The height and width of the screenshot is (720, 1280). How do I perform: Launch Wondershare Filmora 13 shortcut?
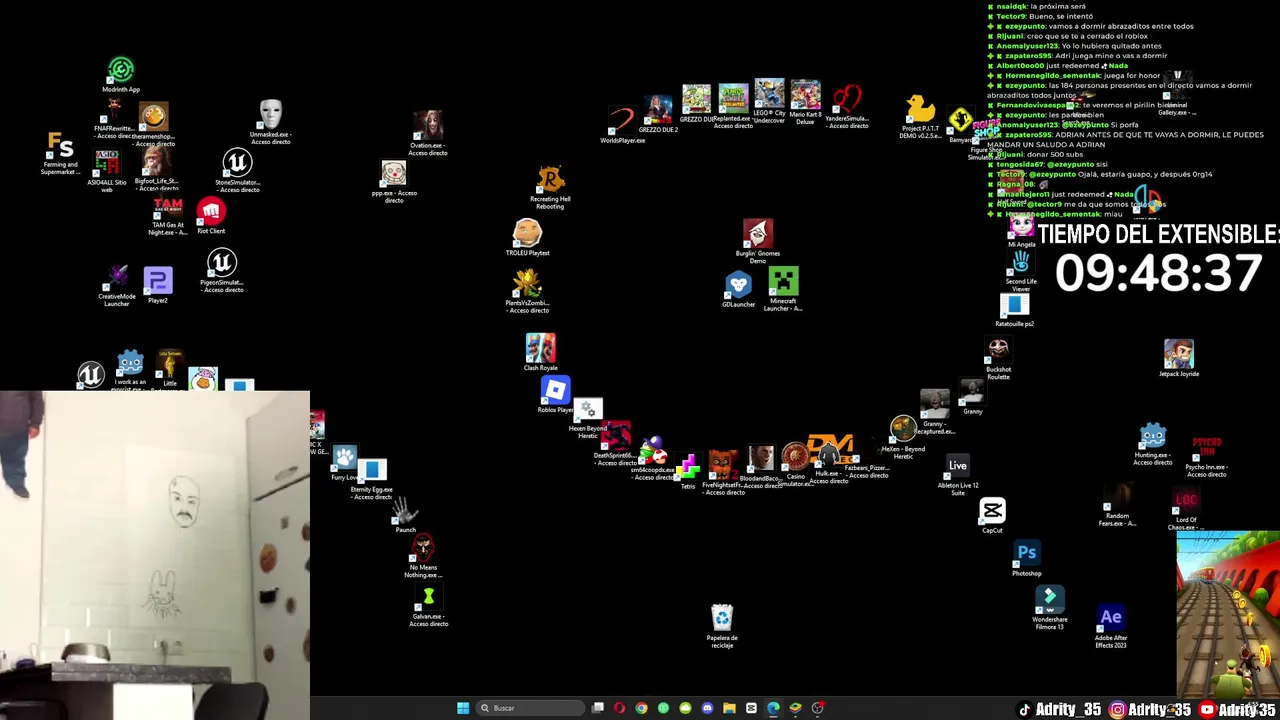(x=1049, y=608)
